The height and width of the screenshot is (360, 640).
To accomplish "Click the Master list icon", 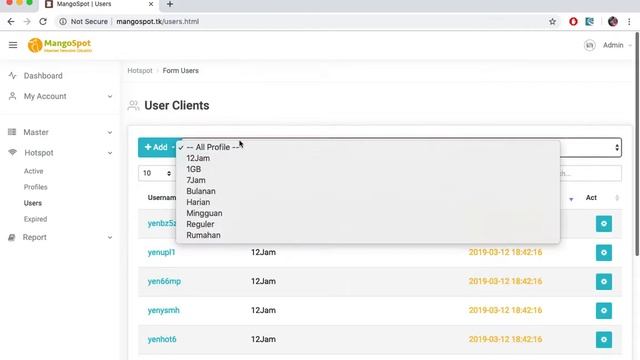I will pyautogui.click(x=12, y=132).
